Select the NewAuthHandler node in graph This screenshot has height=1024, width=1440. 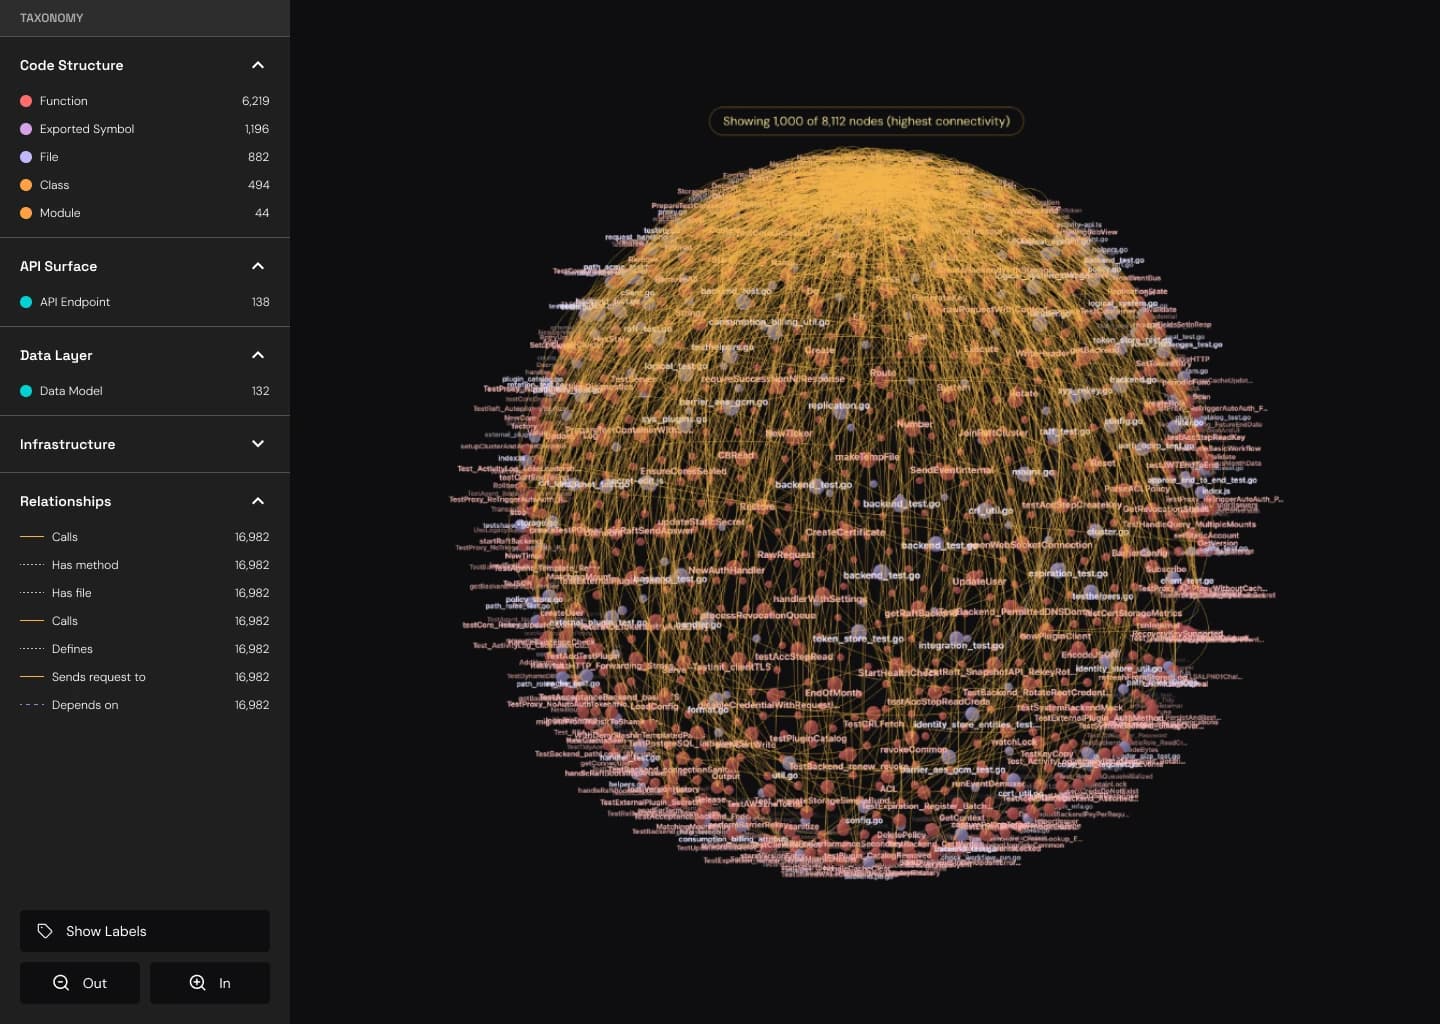point(727,570)
